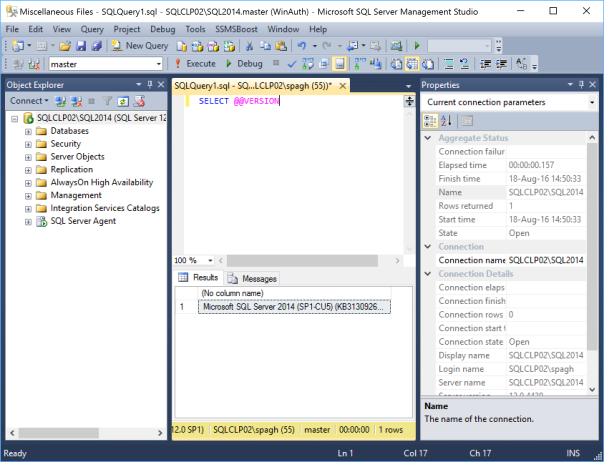Open the Connect dropdown in Object Explorer
This screenshot has width=604, height=462.
(29, 101)
